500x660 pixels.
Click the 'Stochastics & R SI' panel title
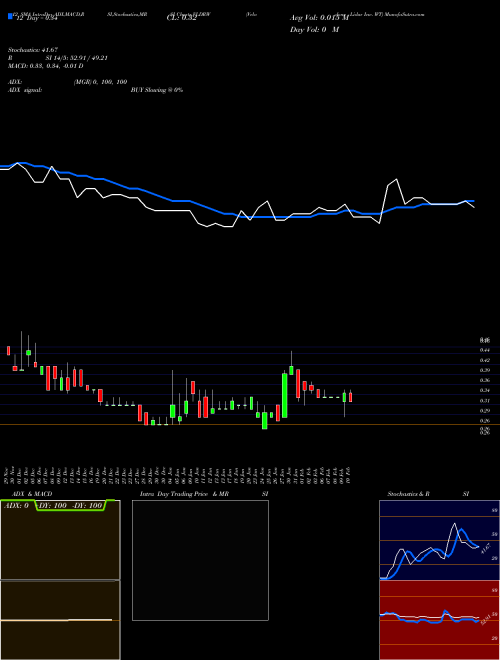click(x=428, y=494)
